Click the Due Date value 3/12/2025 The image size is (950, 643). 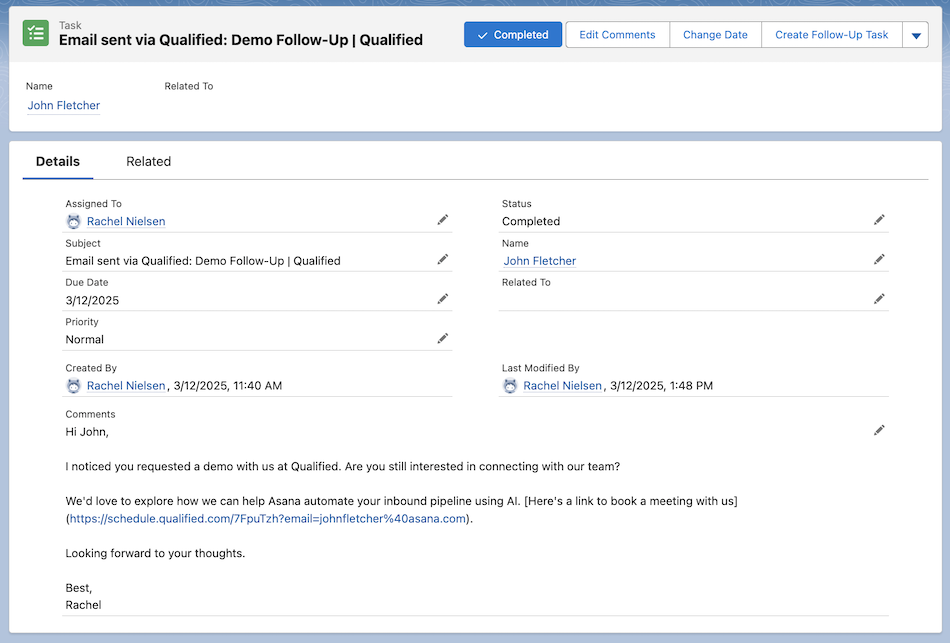[x=92, y=301]
